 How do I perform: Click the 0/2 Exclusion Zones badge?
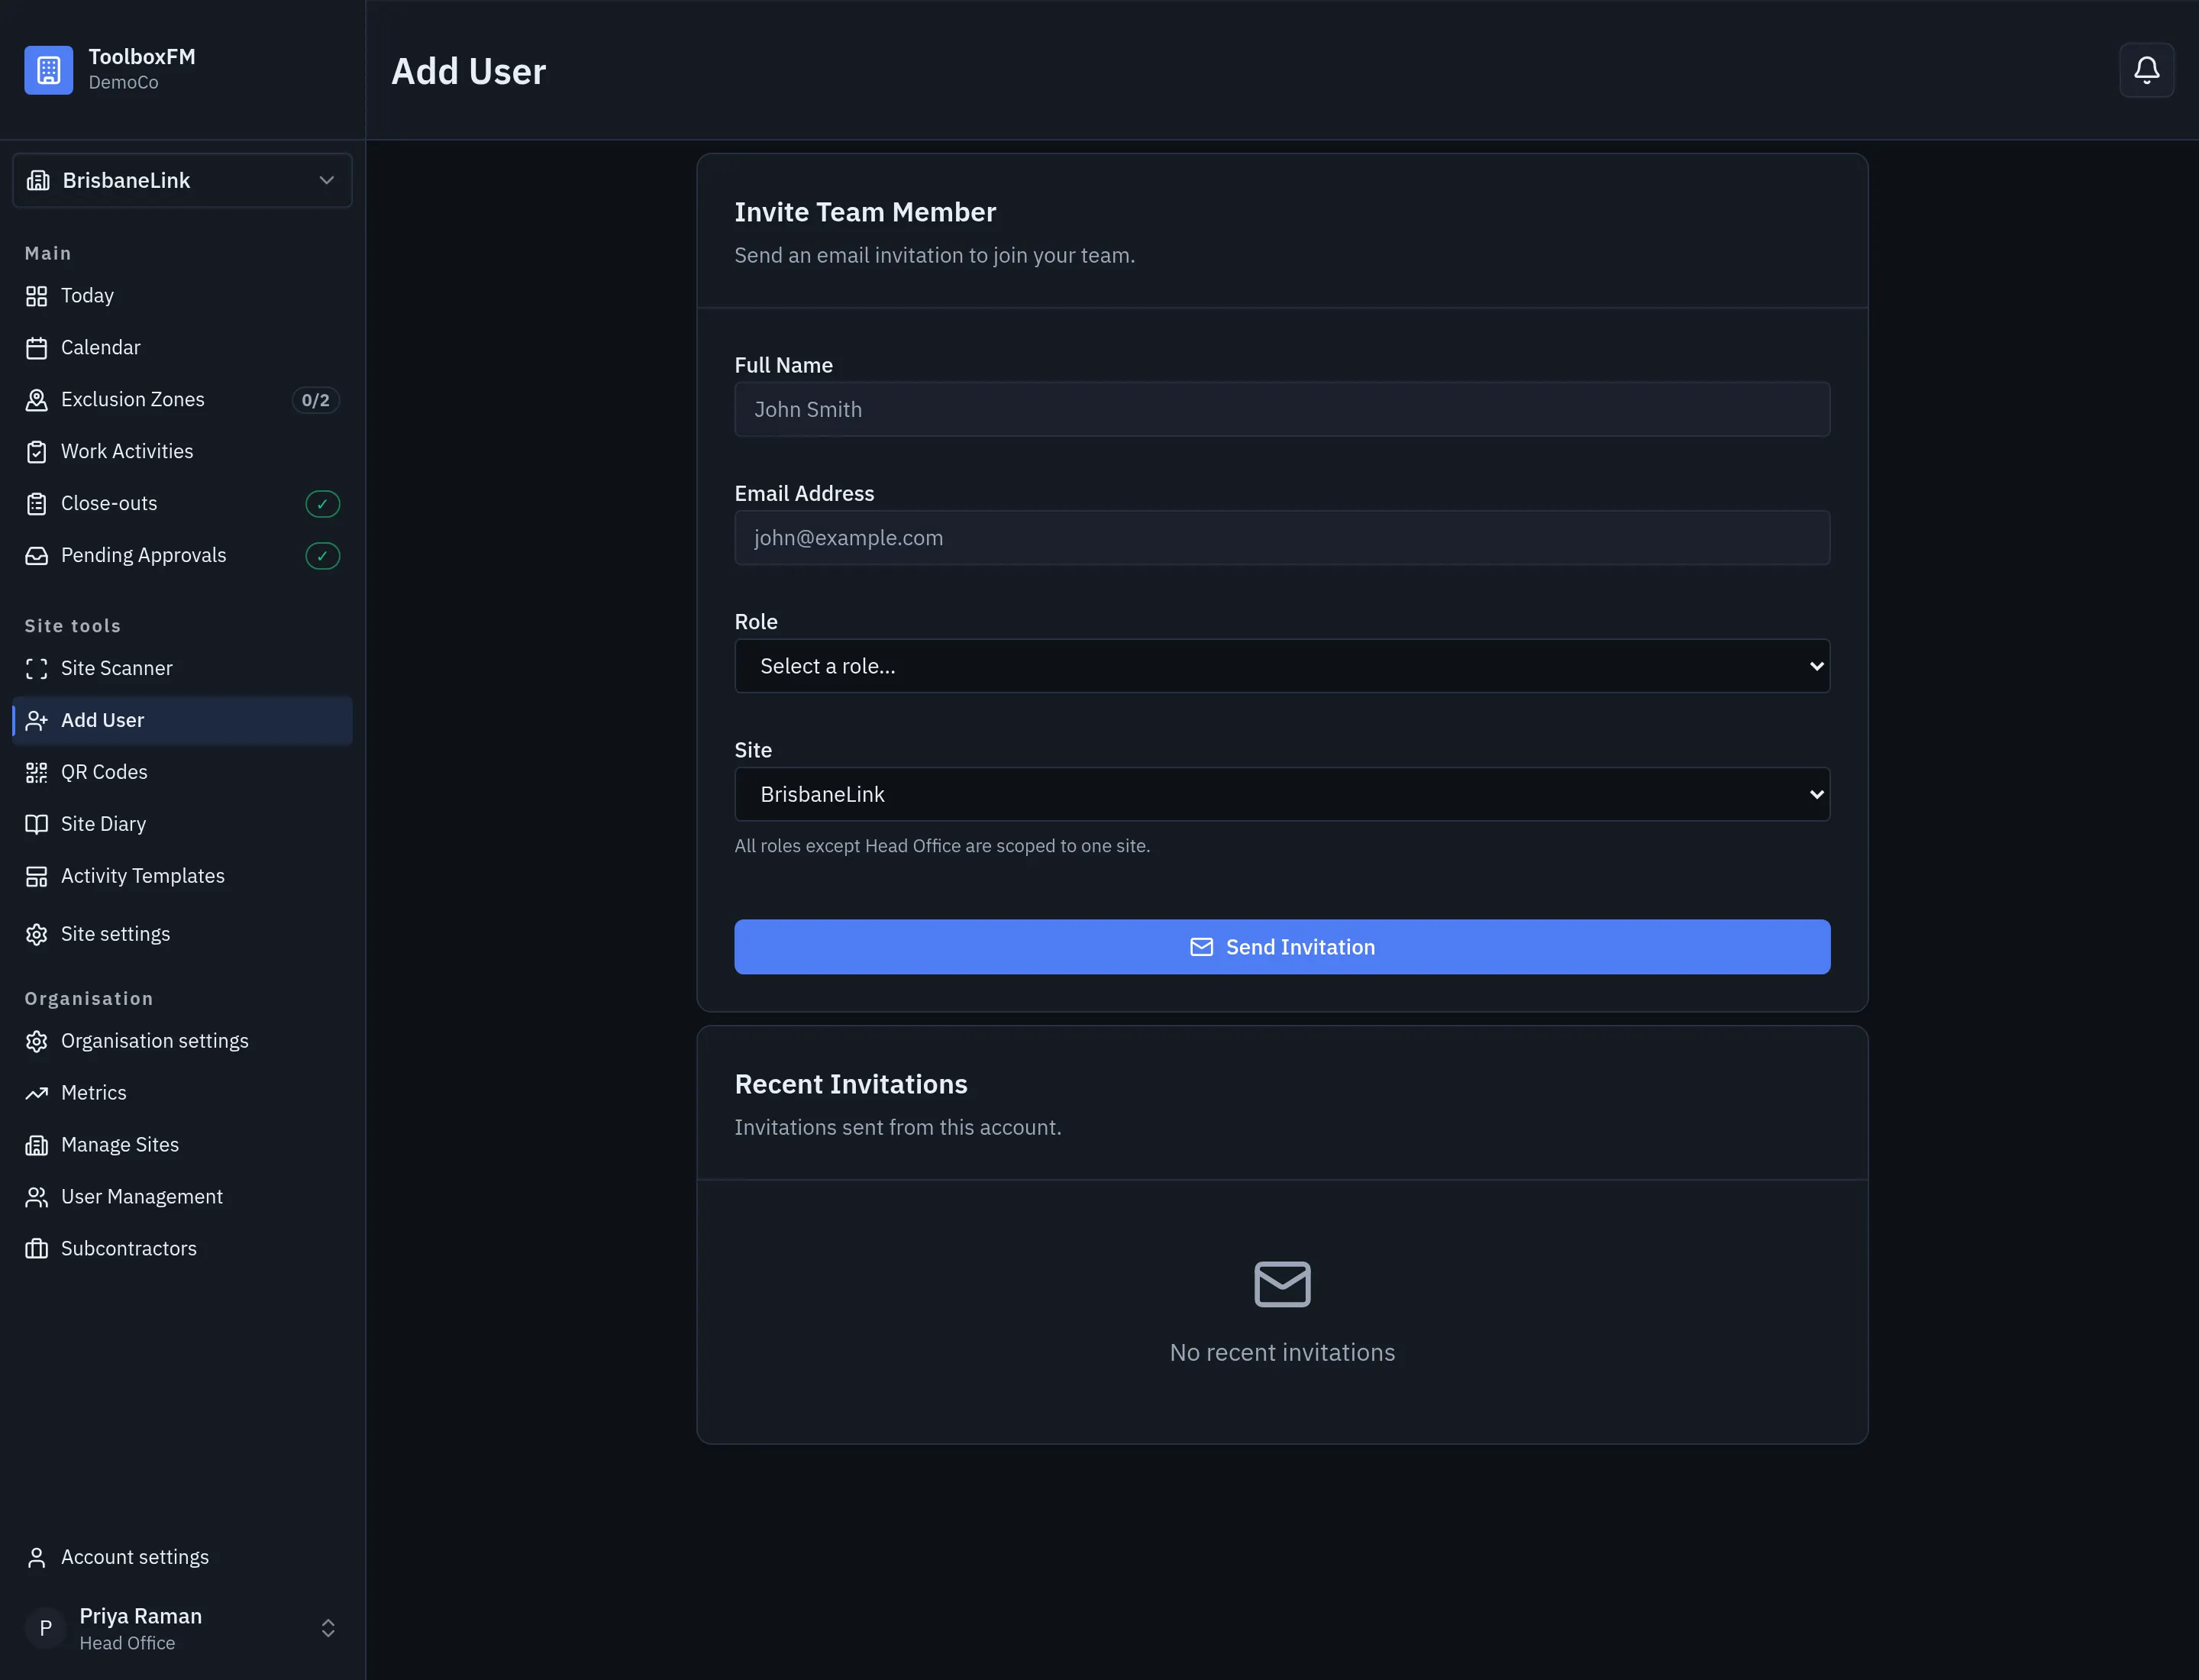click(316, 400)
